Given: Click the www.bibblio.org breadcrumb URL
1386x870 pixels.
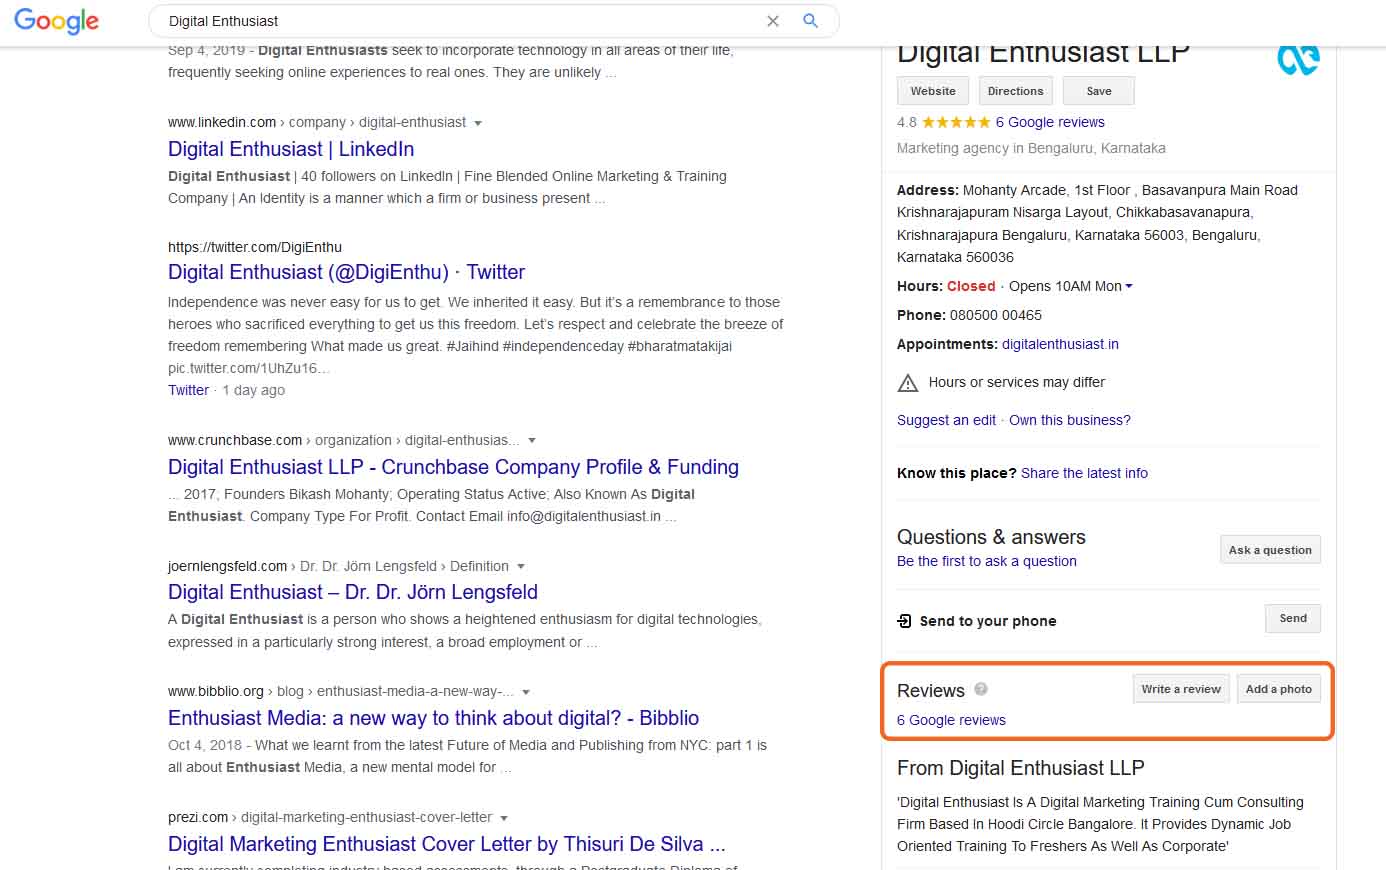Looking at the screenshot, I should 216,691.
